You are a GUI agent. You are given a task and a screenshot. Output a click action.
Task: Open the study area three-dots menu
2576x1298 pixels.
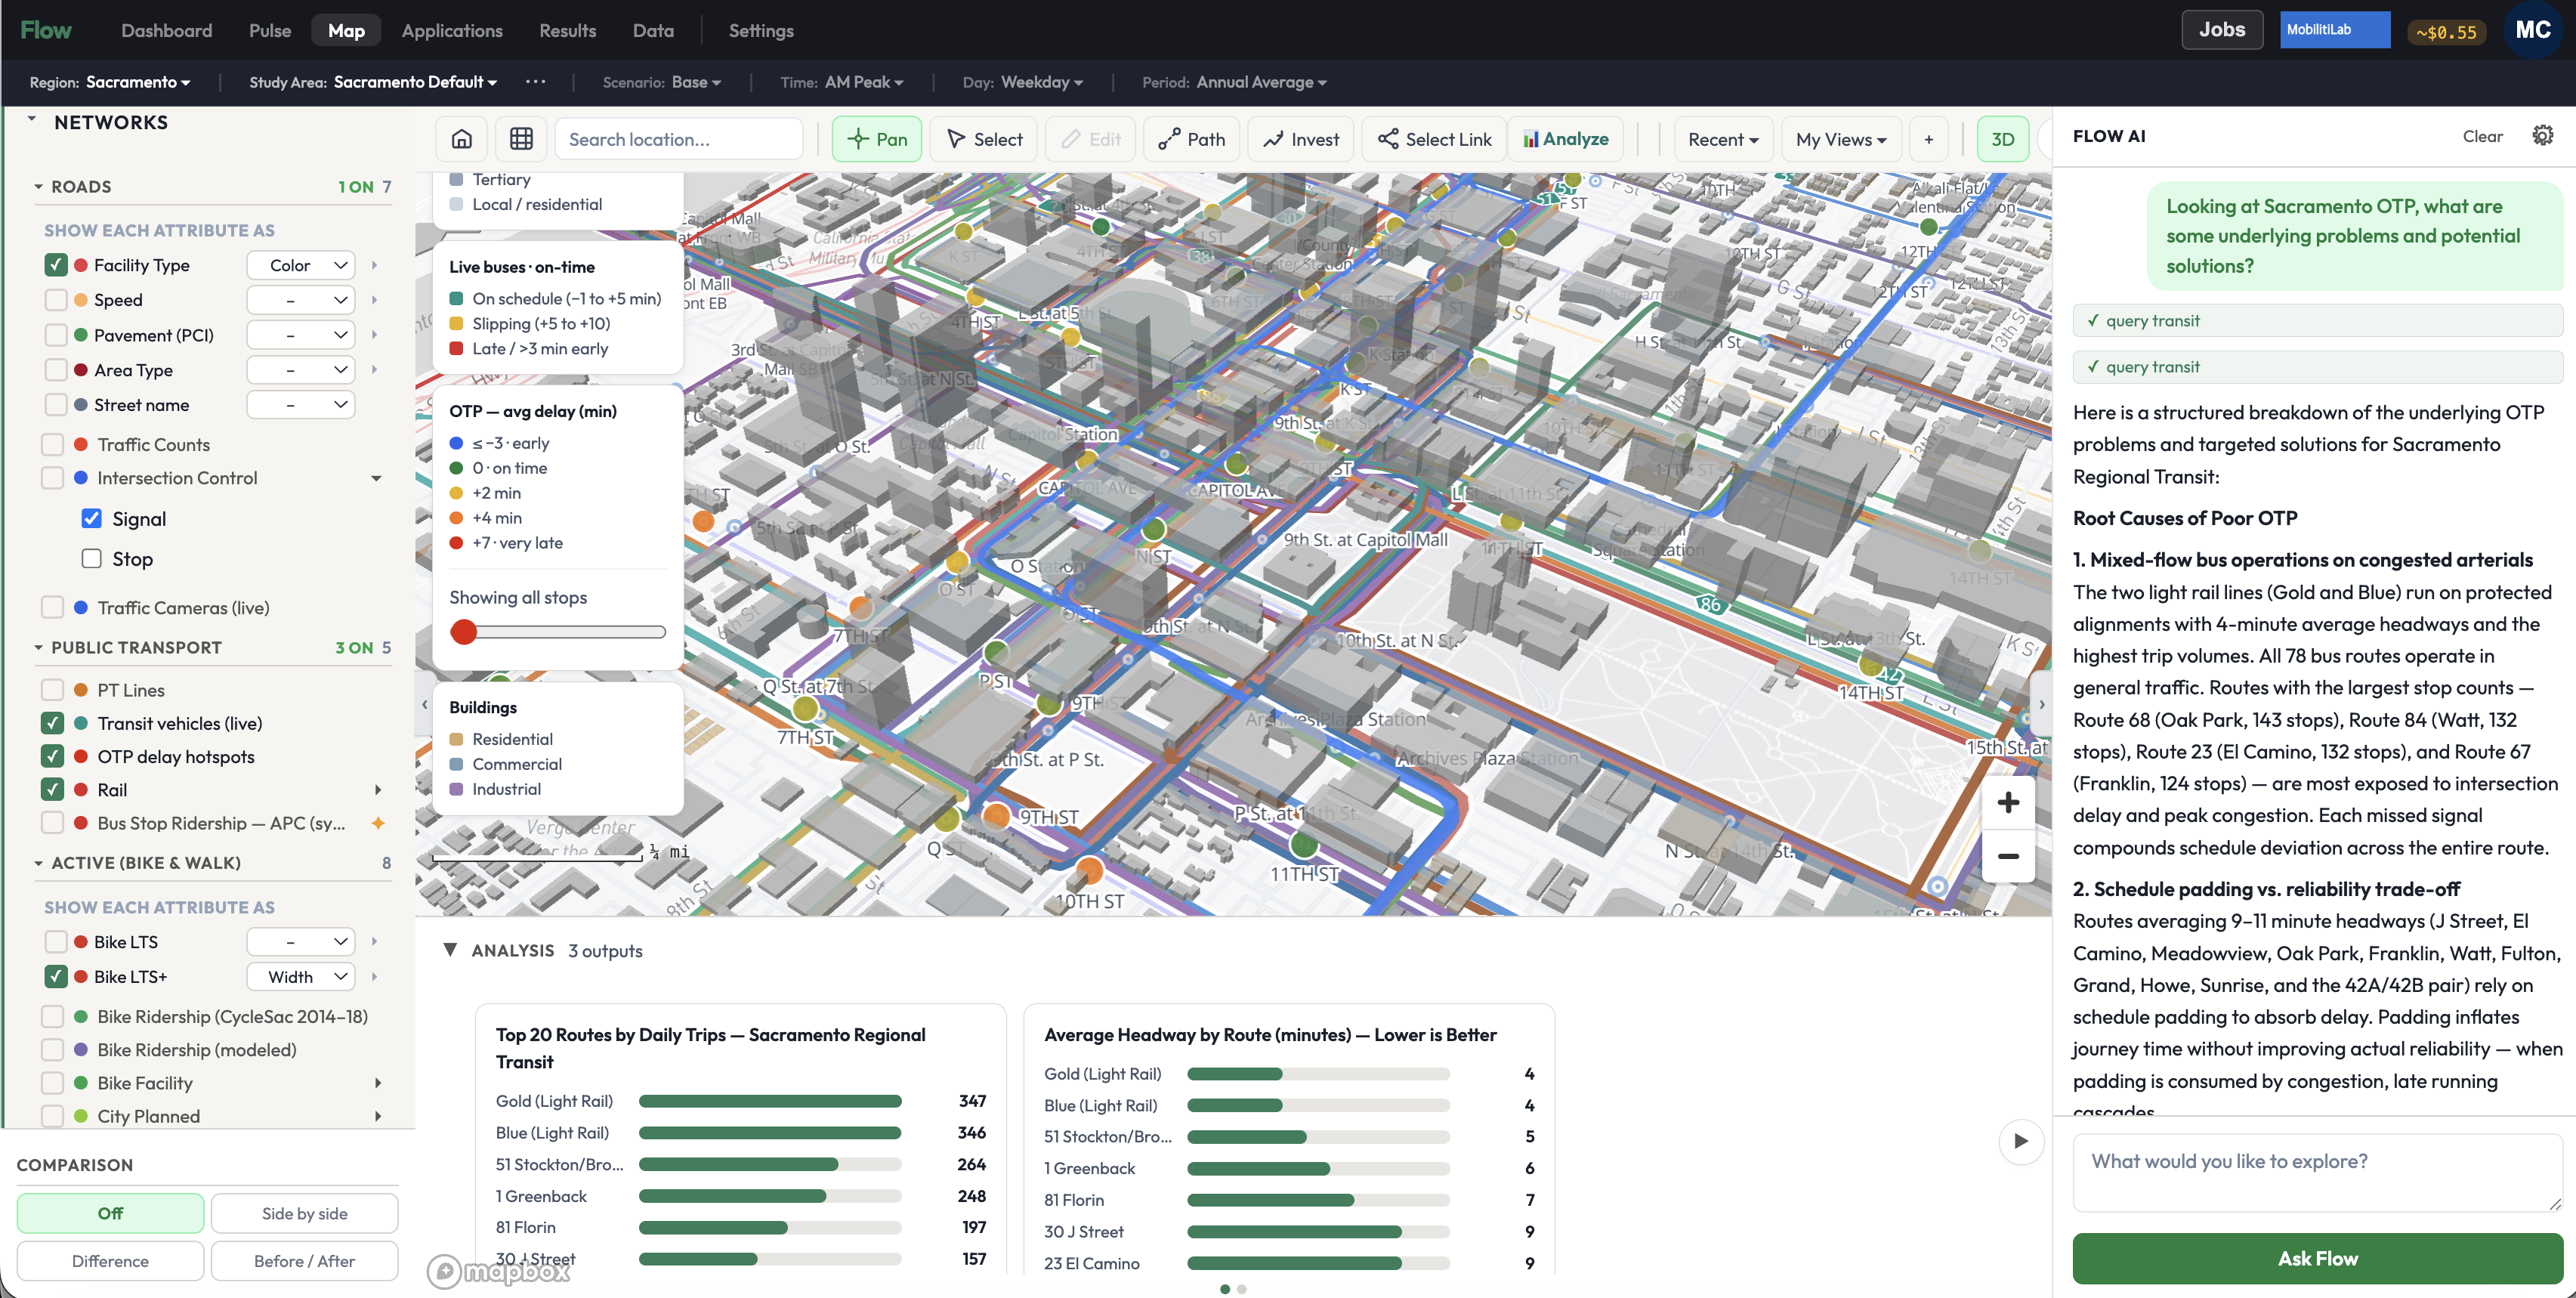click(x=536, y=82)
